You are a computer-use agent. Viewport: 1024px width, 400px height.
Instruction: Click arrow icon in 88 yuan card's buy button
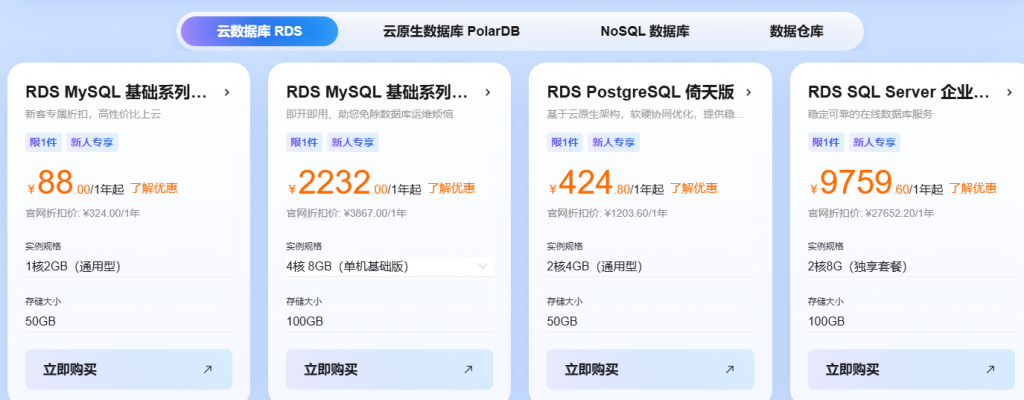tap(207, 369)
